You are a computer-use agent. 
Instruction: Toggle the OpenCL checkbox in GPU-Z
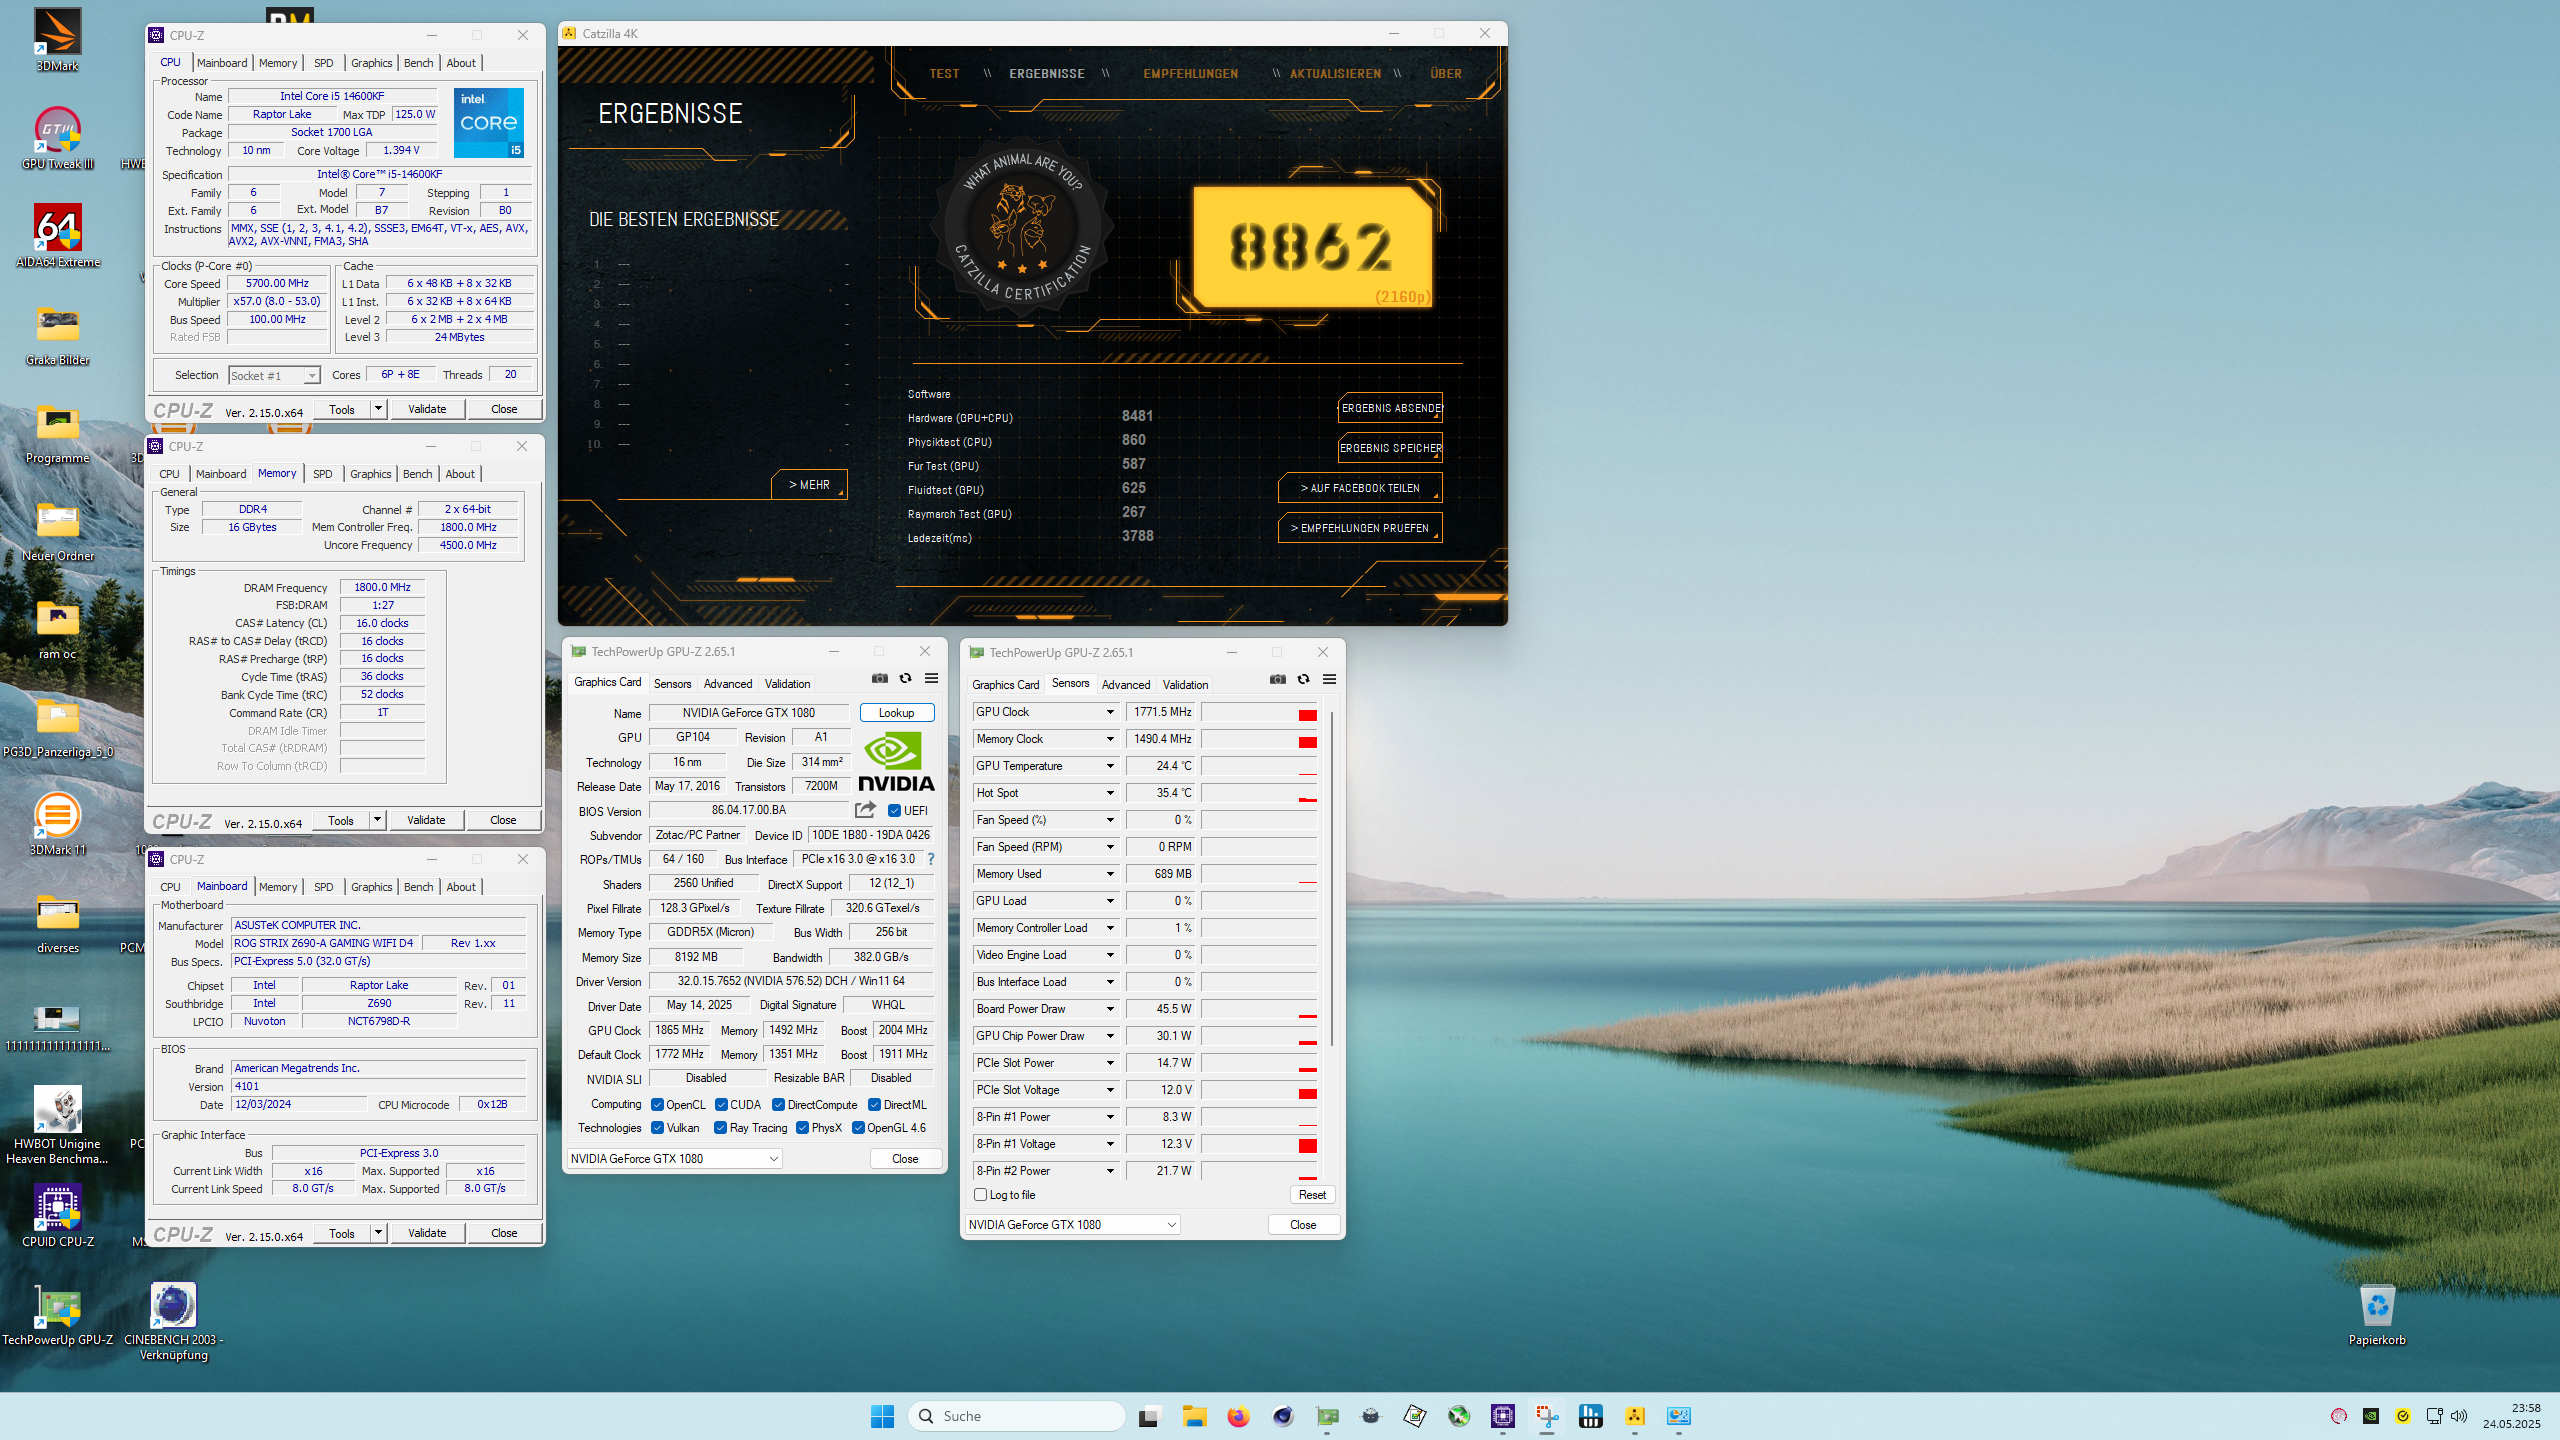[x=657, y=1105]
